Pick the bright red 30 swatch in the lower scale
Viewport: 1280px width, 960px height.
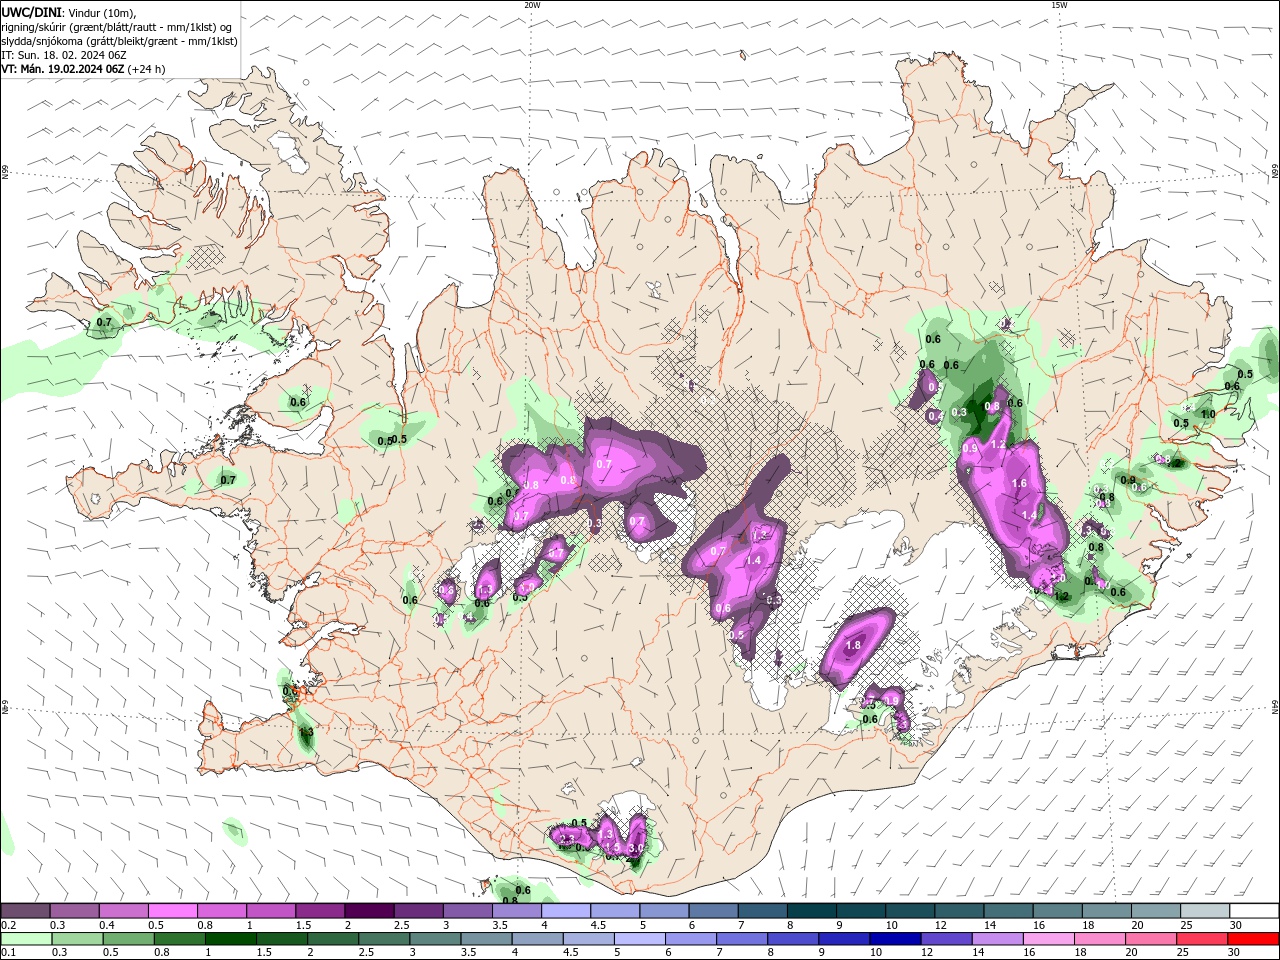tap(1253, 939)
